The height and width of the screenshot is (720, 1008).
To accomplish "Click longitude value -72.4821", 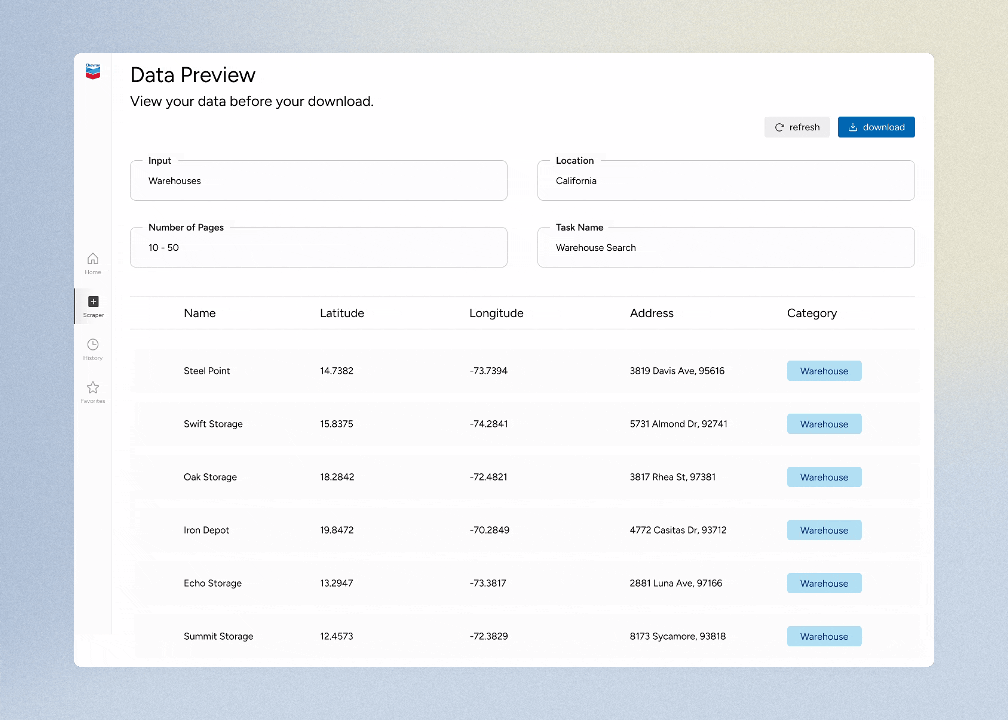I will click(x=489, y=477).
